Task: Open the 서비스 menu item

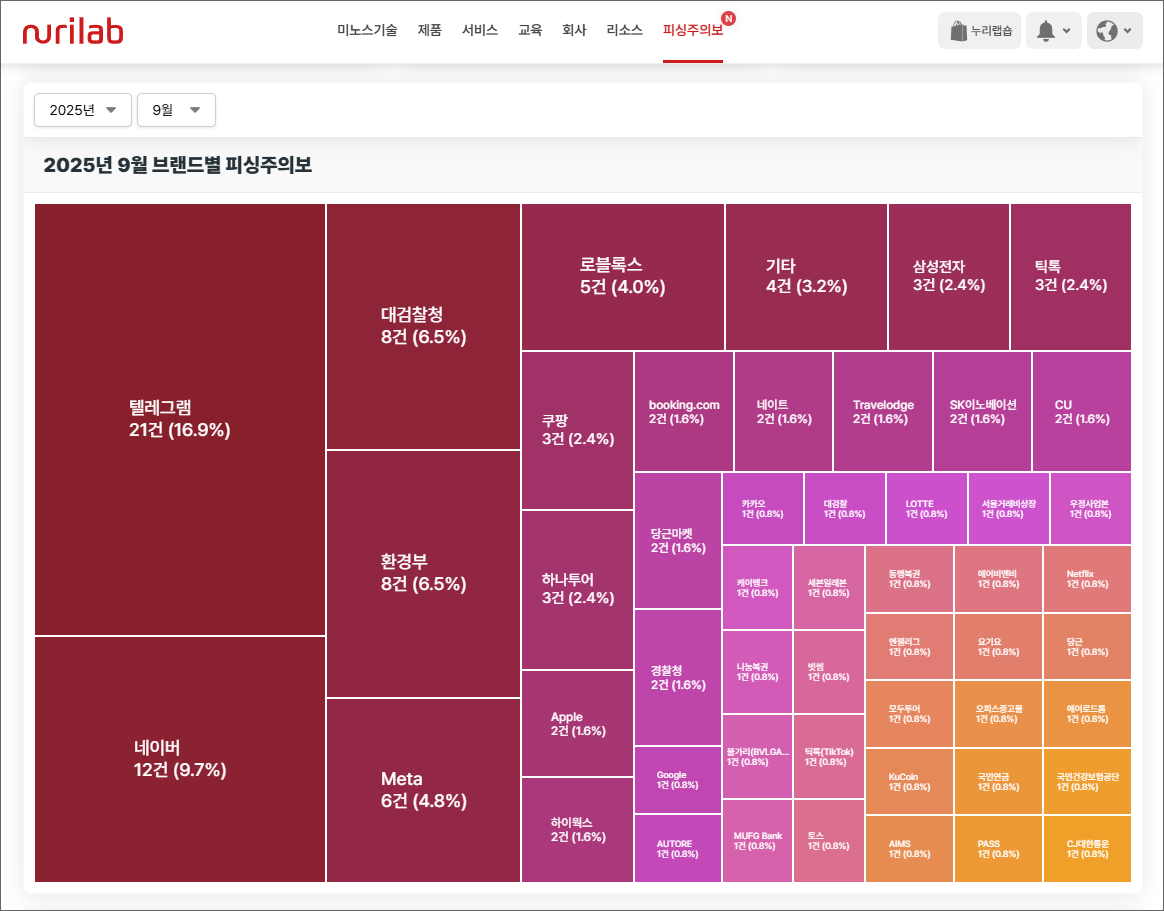Action: pyautogui.click(x=479, y=30)
